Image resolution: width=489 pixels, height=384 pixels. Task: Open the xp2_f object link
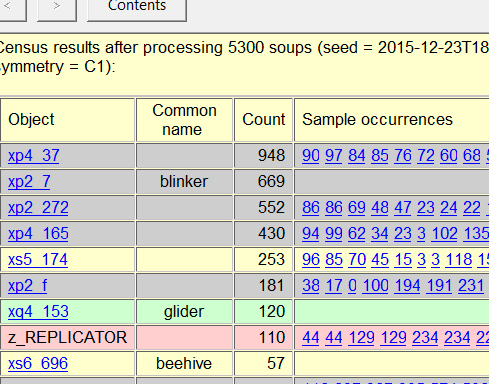pyautogui.click(x=27, y=286)
